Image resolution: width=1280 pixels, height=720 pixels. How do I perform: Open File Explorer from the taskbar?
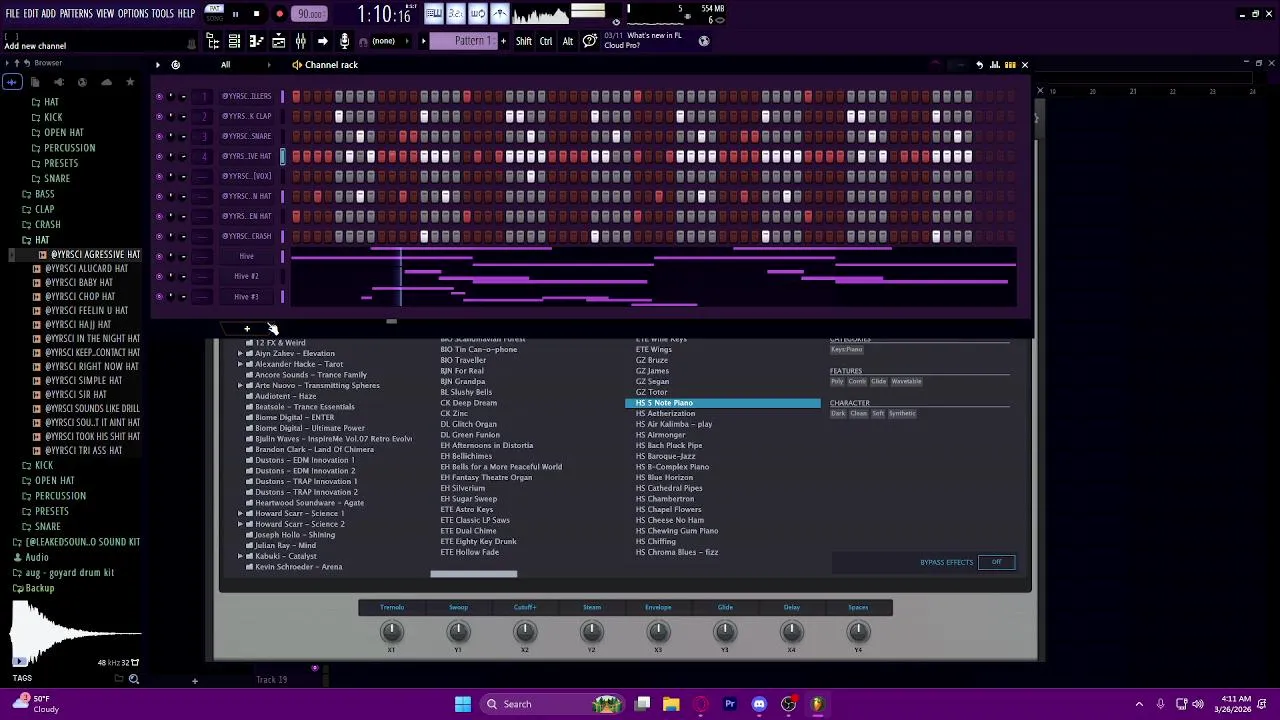pos(671,704)
